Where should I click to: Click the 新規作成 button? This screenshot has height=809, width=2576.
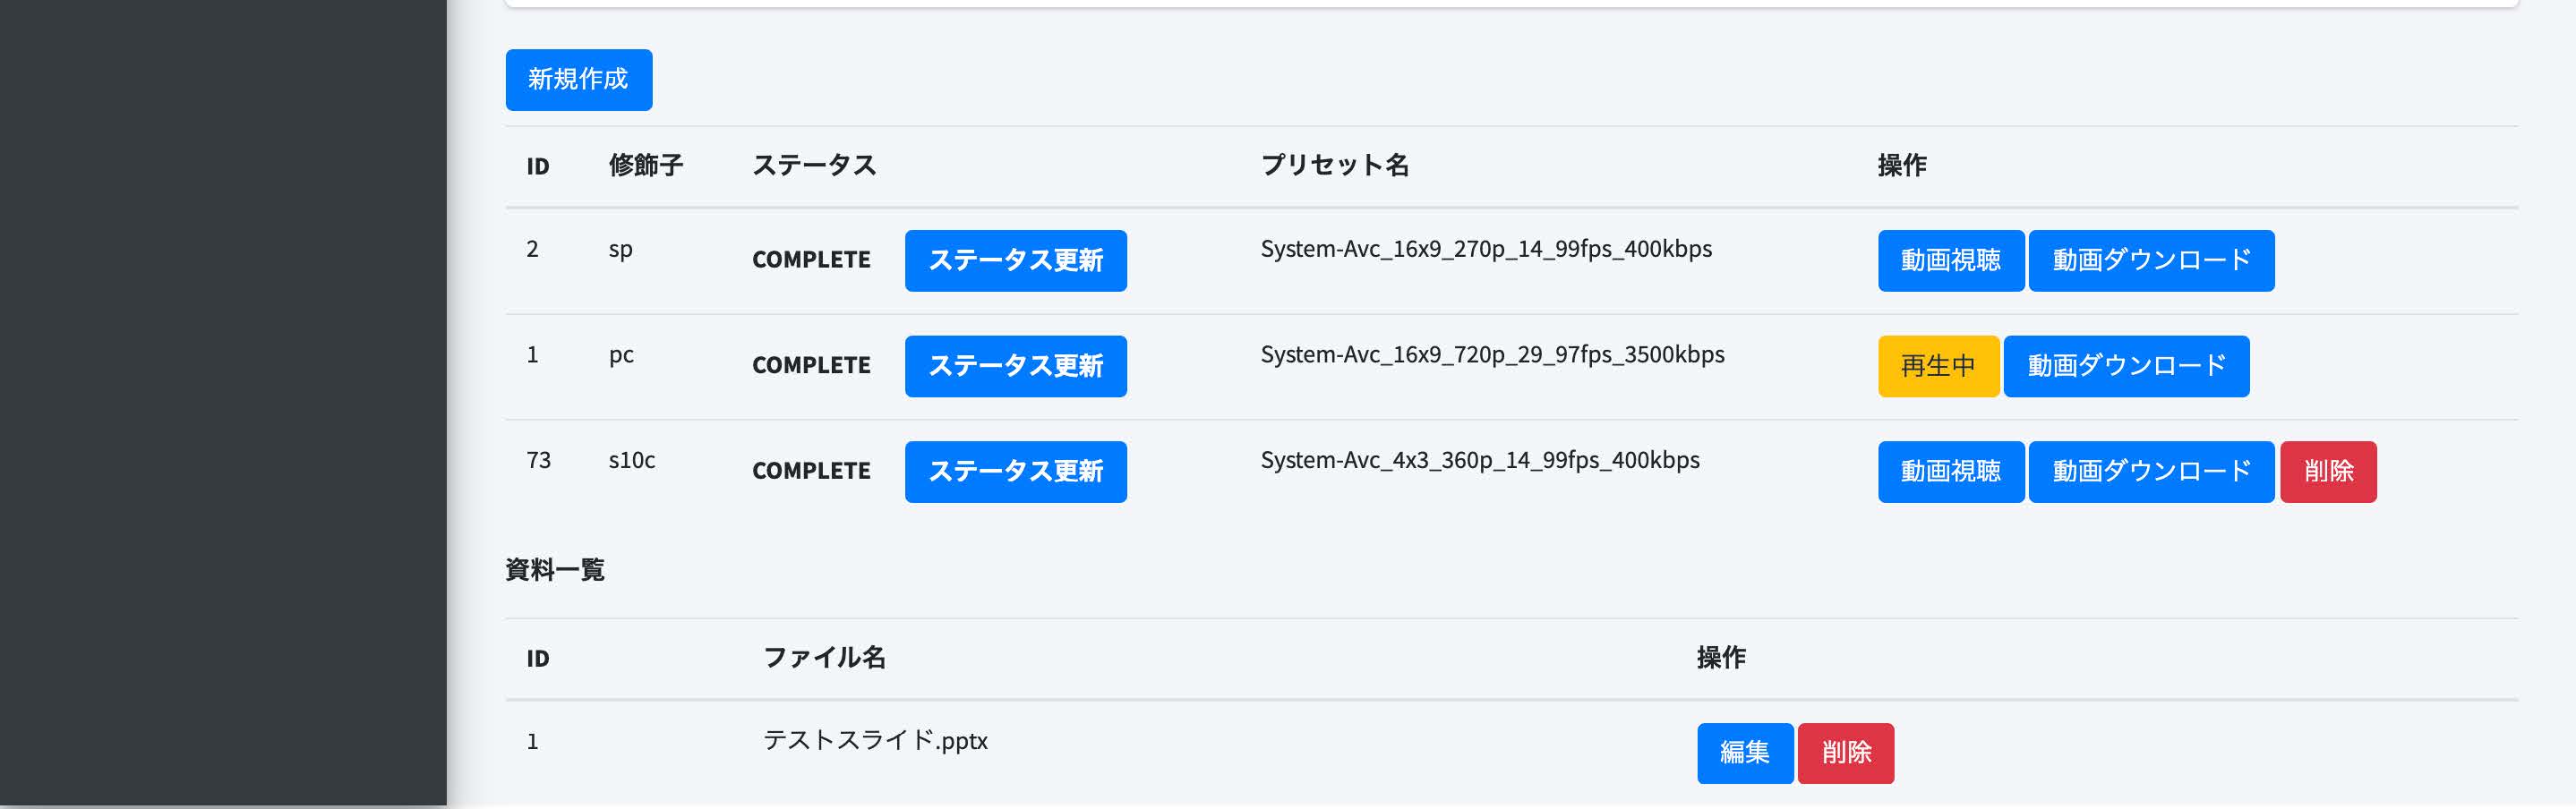pos(578,80)
